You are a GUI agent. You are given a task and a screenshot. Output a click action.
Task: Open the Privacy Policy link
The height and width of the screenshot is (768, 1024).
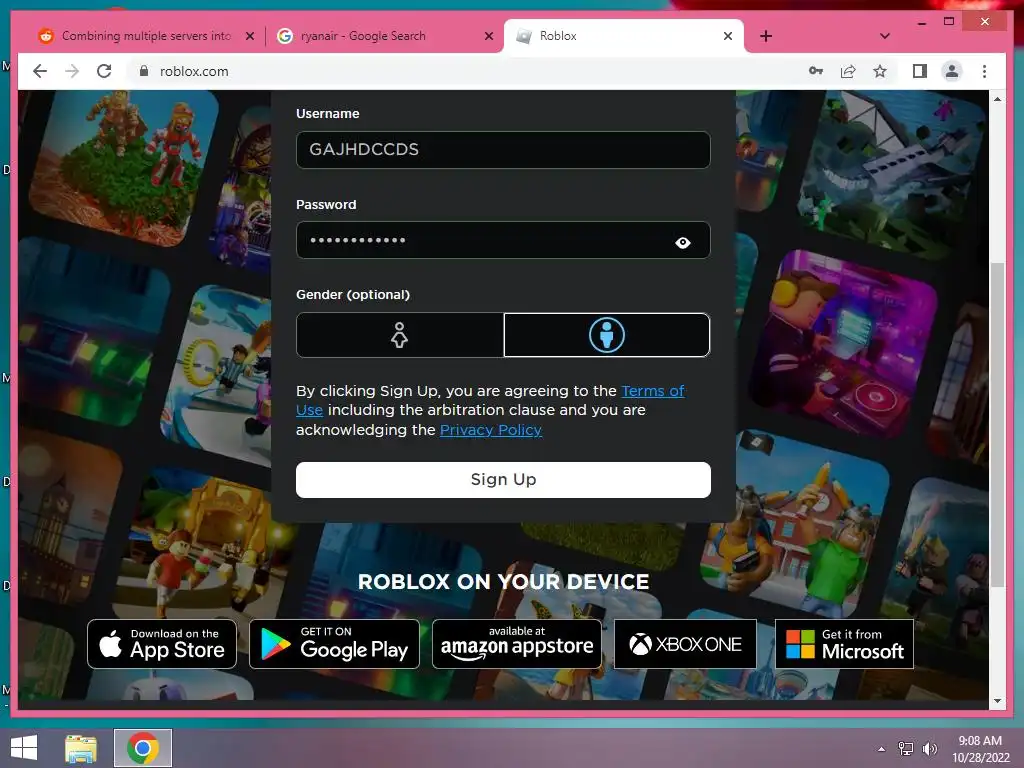(490, 430)
